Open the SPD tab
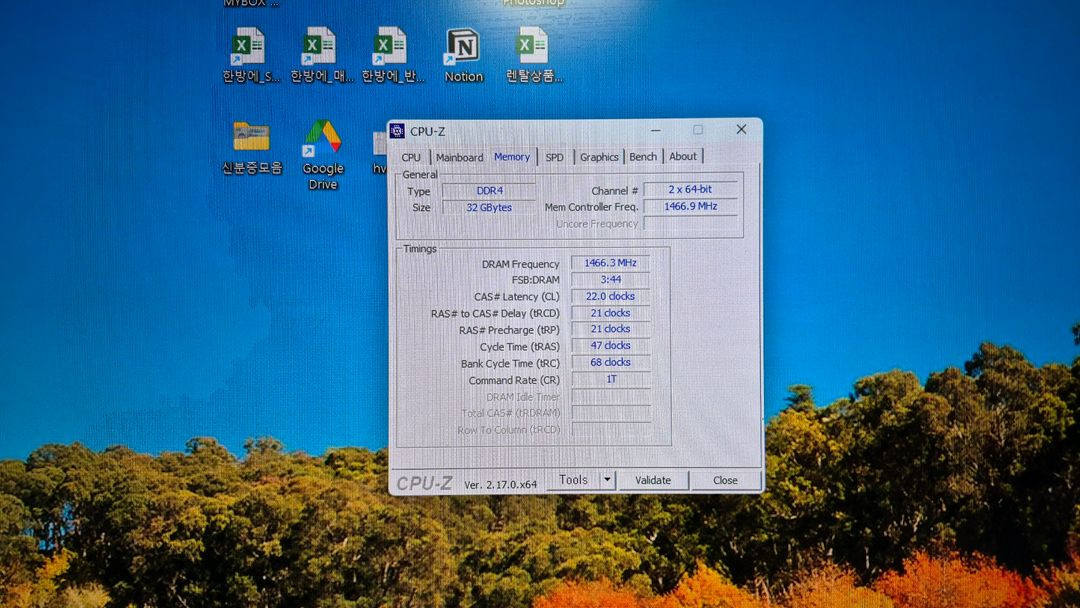The width and height of the screenshot is (1080, 608). (x=554, y=157)
